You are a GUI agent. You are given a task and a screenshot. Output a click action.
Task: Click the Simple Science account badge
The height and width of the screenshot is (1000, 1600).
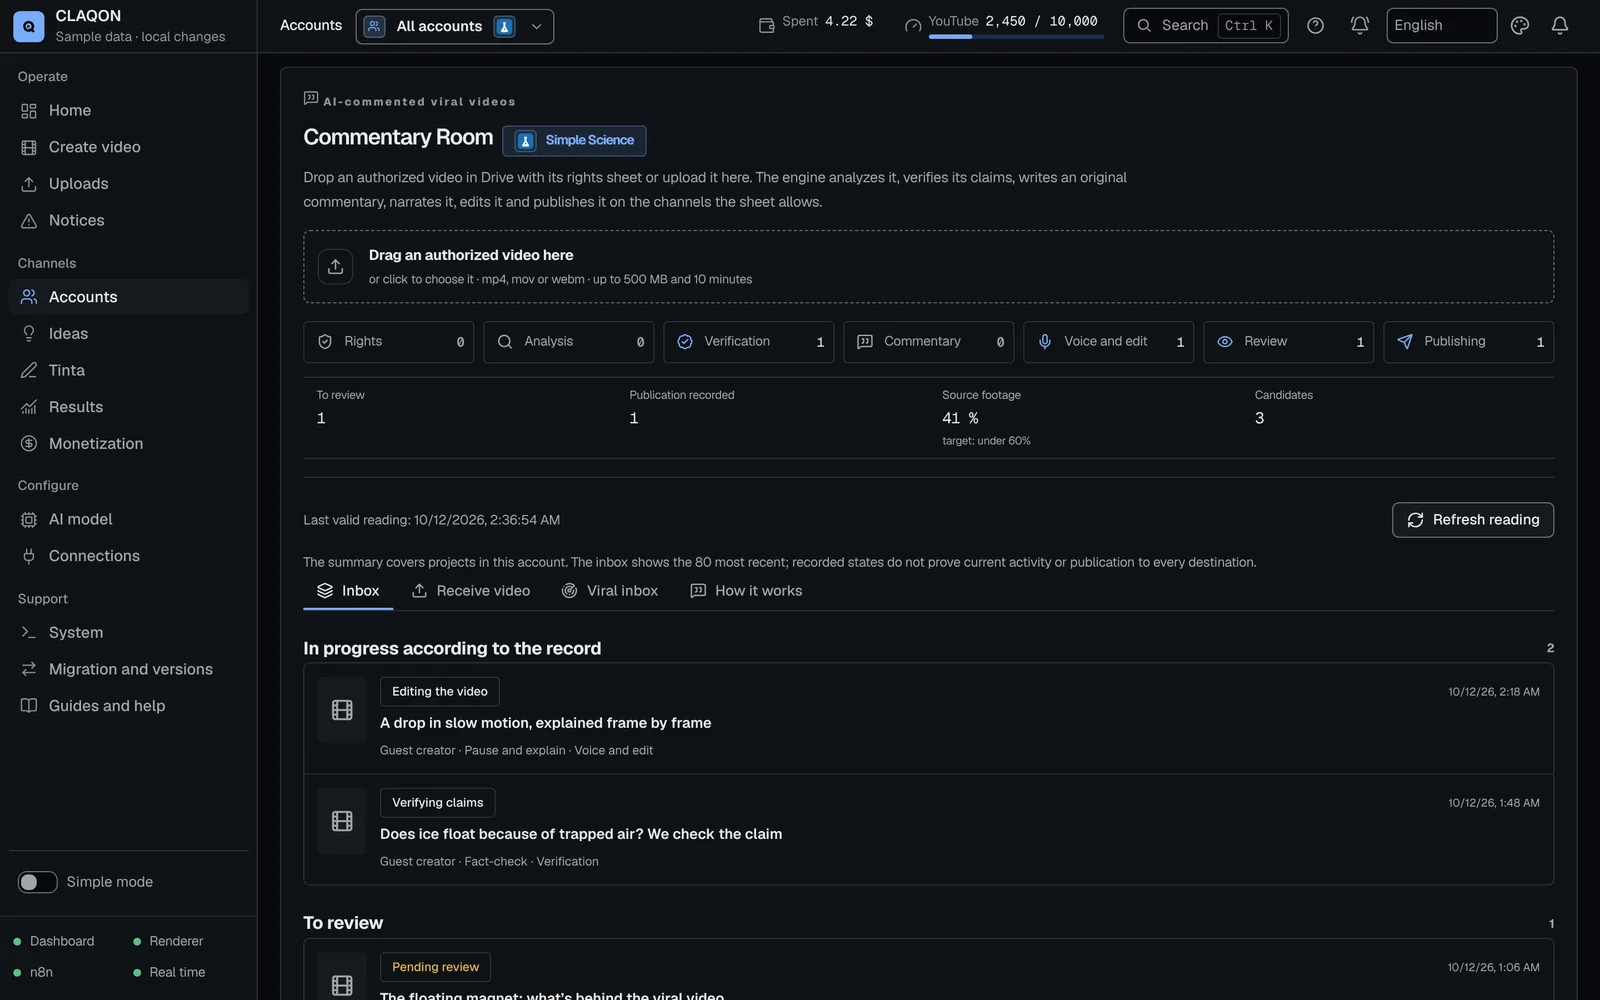click(575, 141)
